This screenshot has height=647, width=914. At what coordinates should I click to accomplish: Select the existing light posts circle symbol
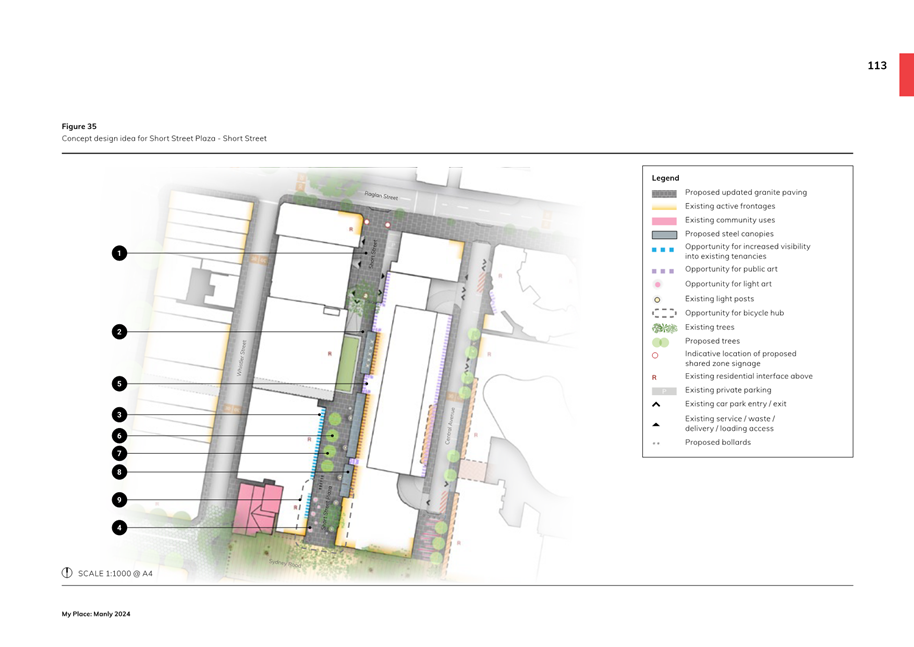657,299
